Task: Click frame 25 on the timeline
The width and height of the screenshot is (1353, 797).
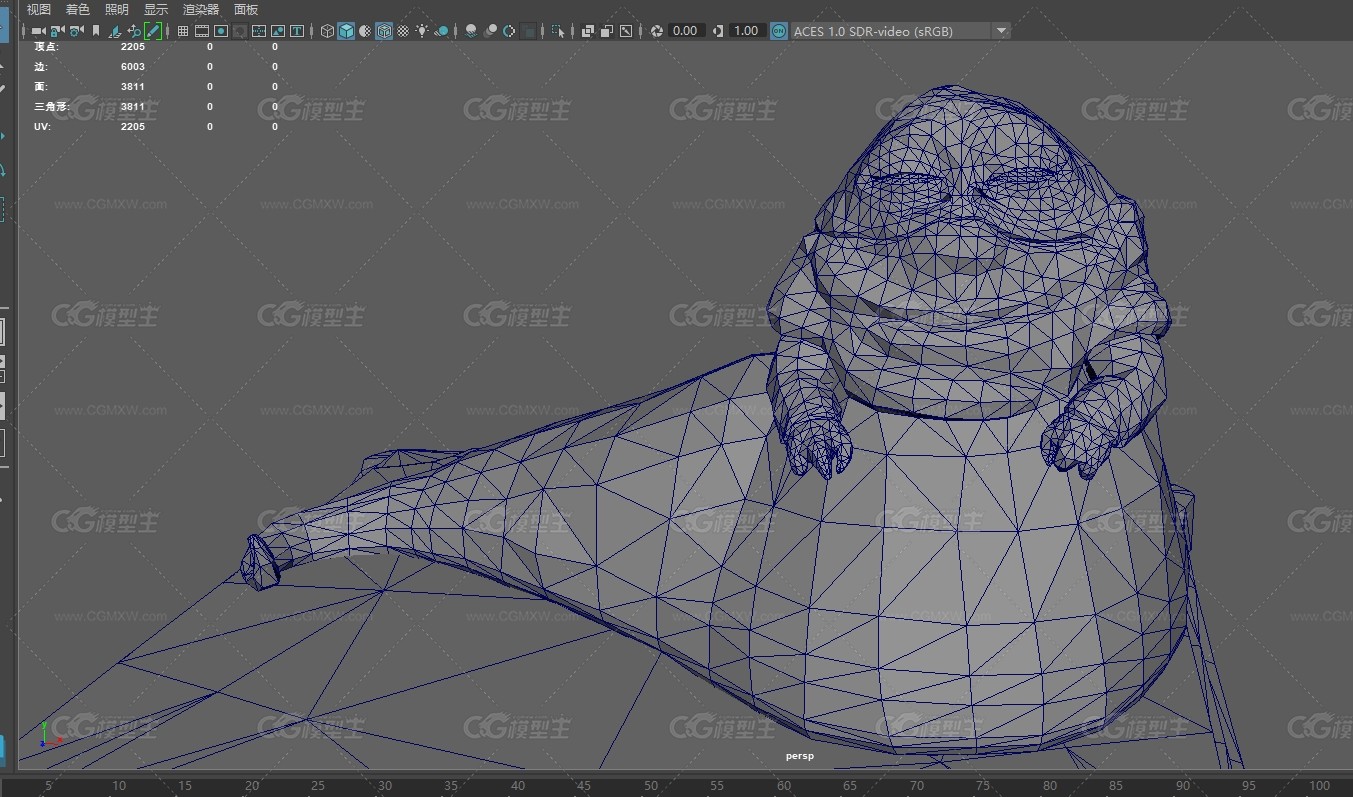Action: click(318, 786)
